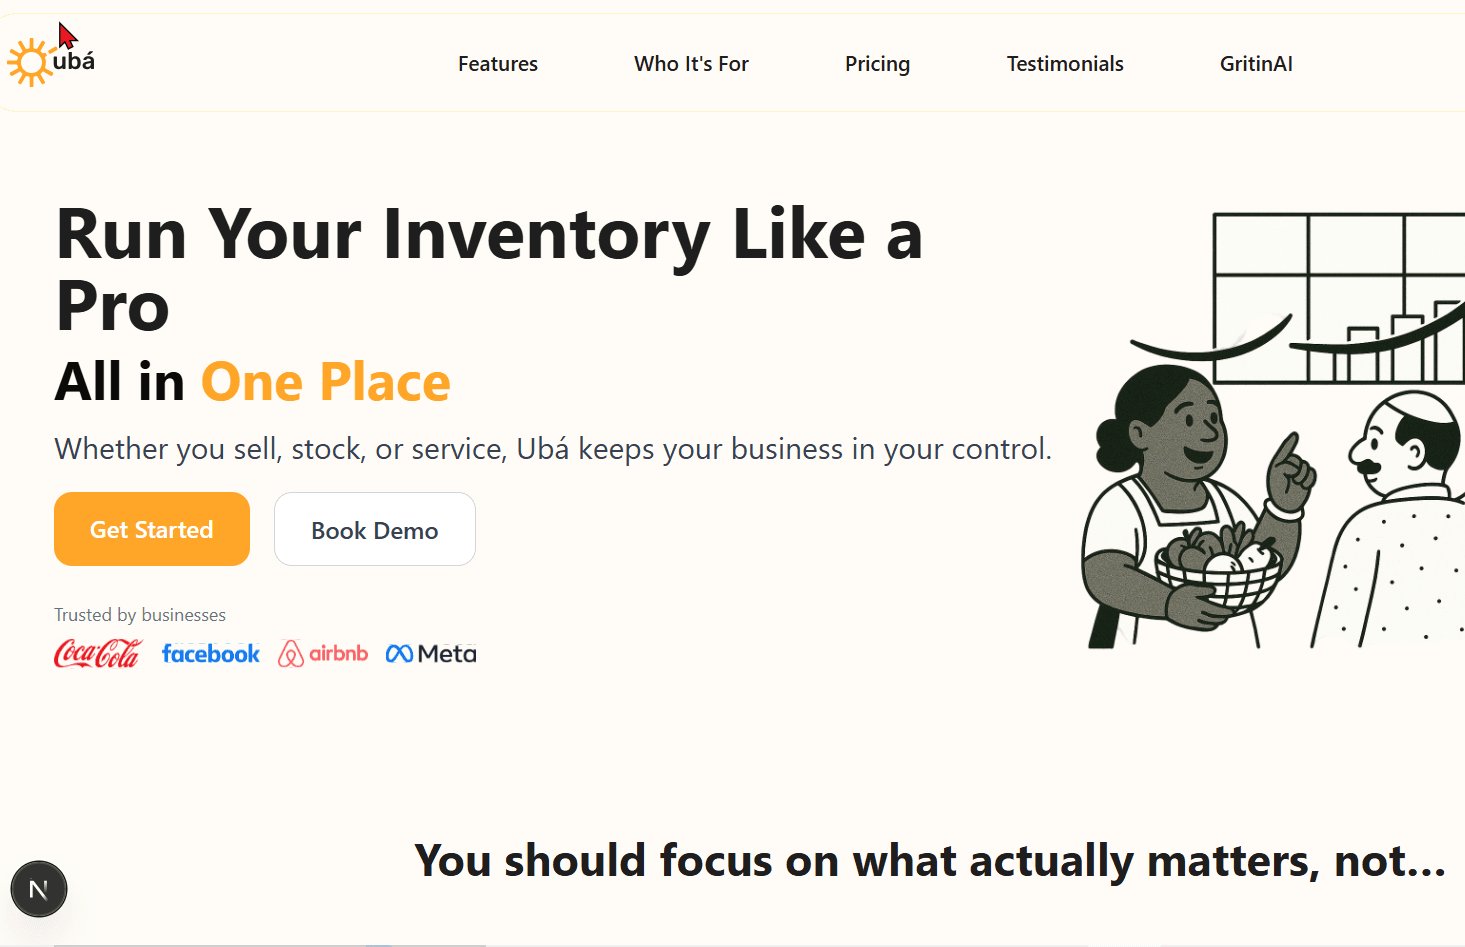
Task: Click the Coca-Cola brand logo
Action: coord(97,654)
